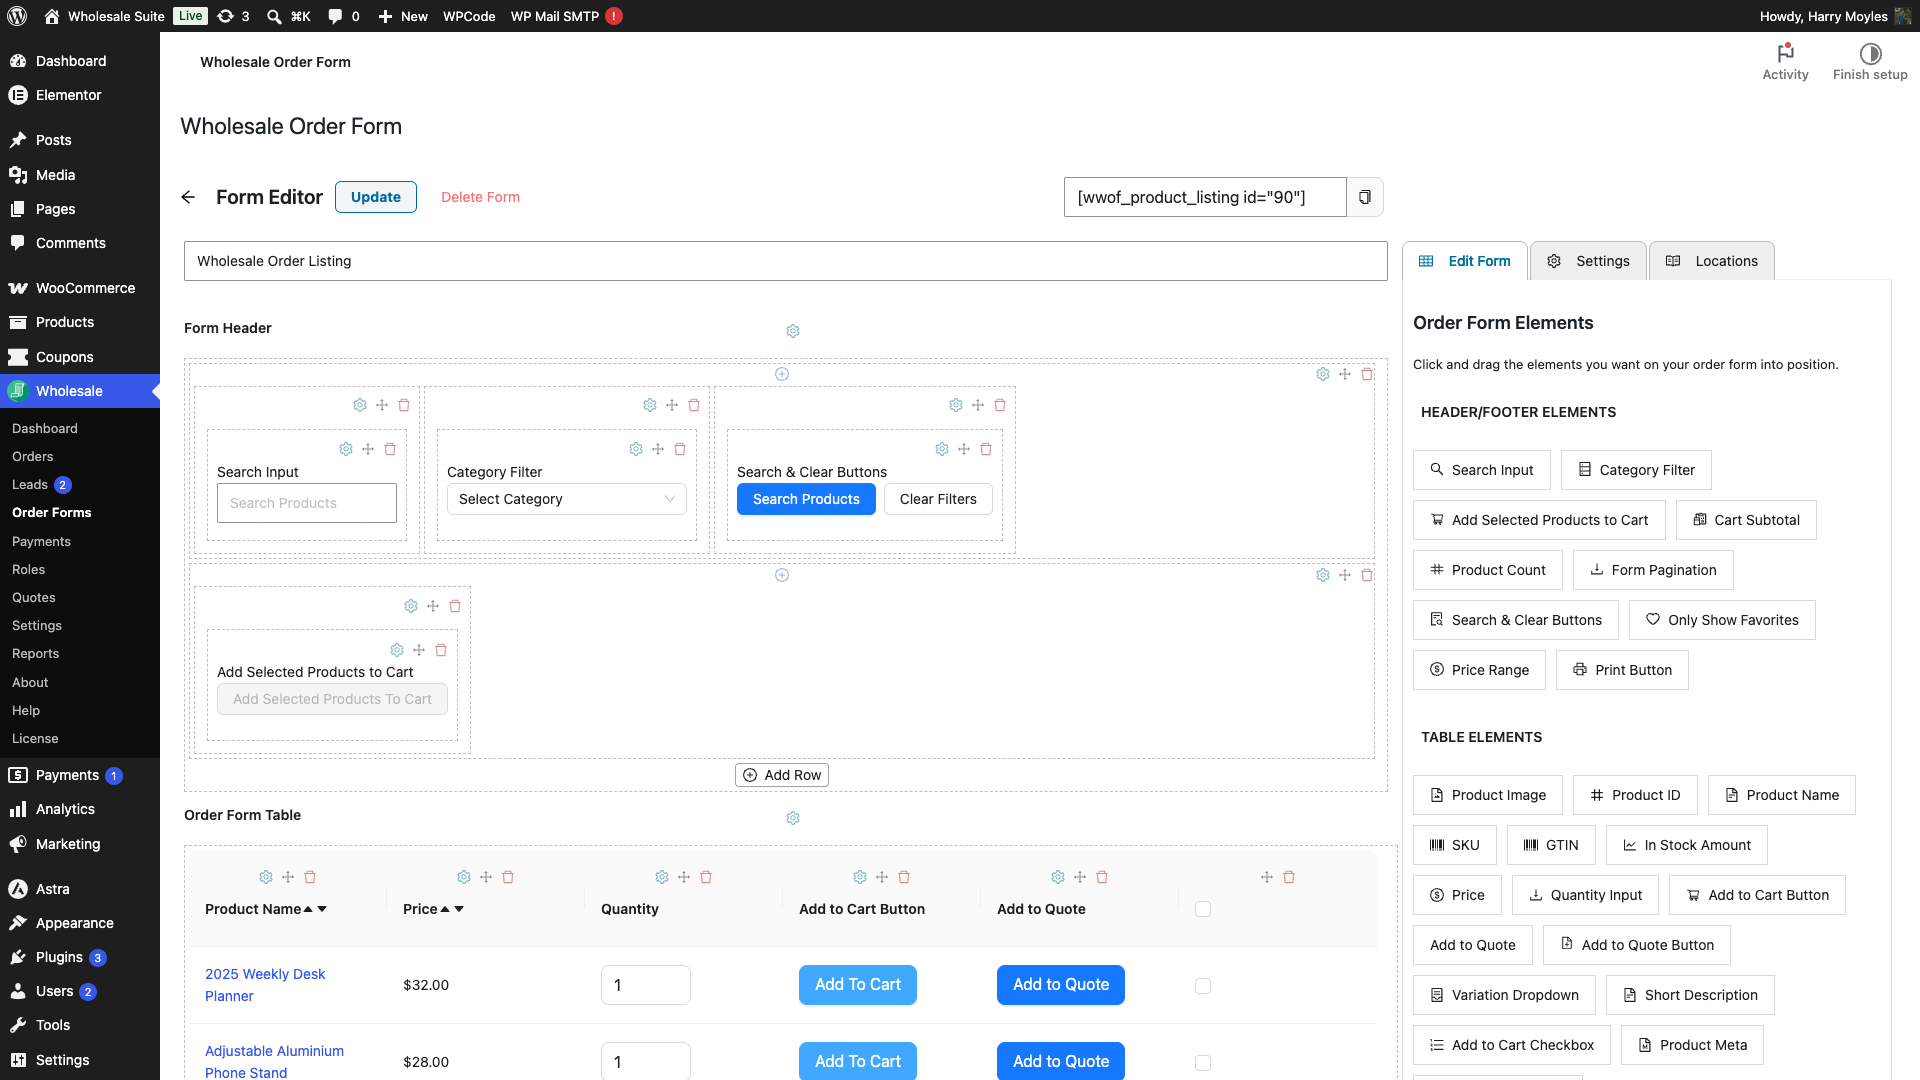
Task: Click move handle of Category Filter element
Action: point(658,449)
